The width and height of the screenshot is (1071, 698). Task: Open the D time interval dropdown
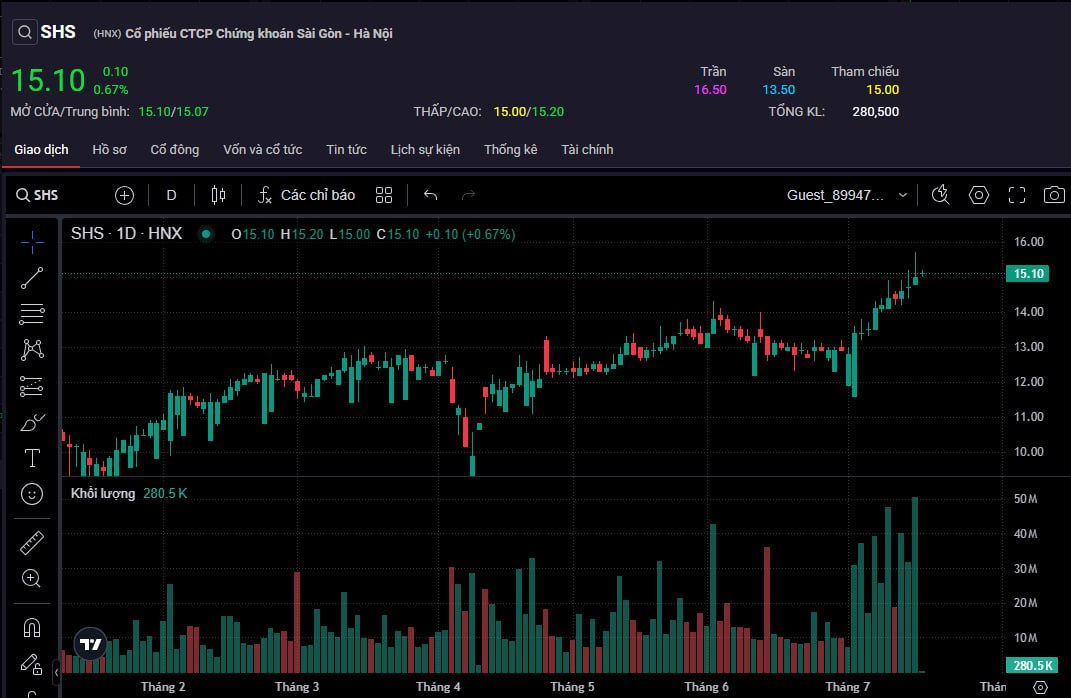[x=171, y=195]
